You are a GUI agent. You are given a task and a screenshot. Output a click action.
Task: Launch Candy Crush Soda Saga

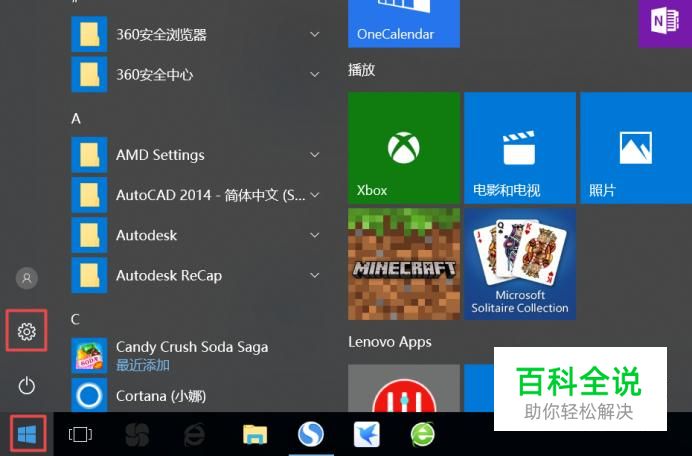click(194, 355)
